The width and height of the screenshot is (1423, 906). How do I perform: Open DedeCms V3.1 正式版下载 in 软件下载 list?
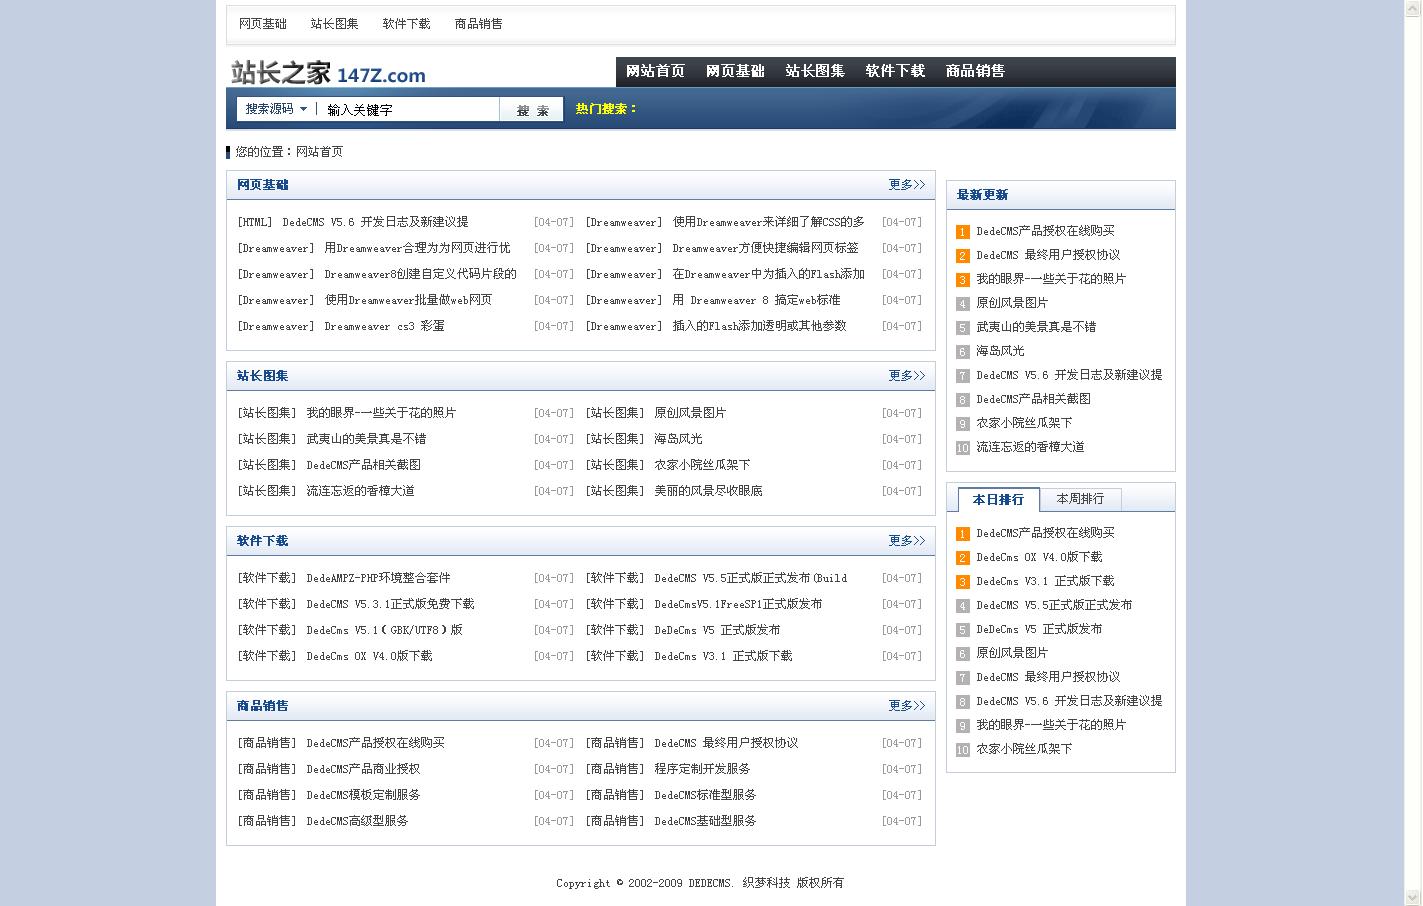[x=723, y=656]
